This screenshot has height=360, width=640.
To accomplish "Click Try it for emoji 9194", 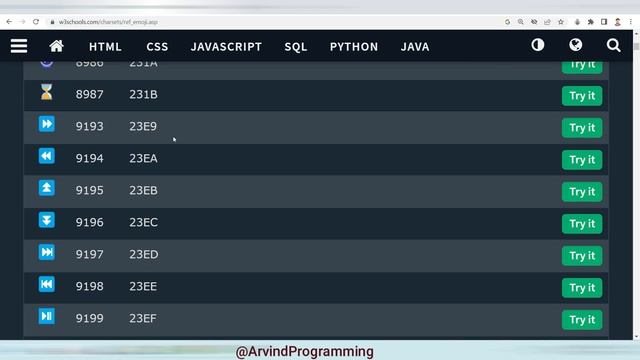I will pyautogui.click(x=582, y=160).
